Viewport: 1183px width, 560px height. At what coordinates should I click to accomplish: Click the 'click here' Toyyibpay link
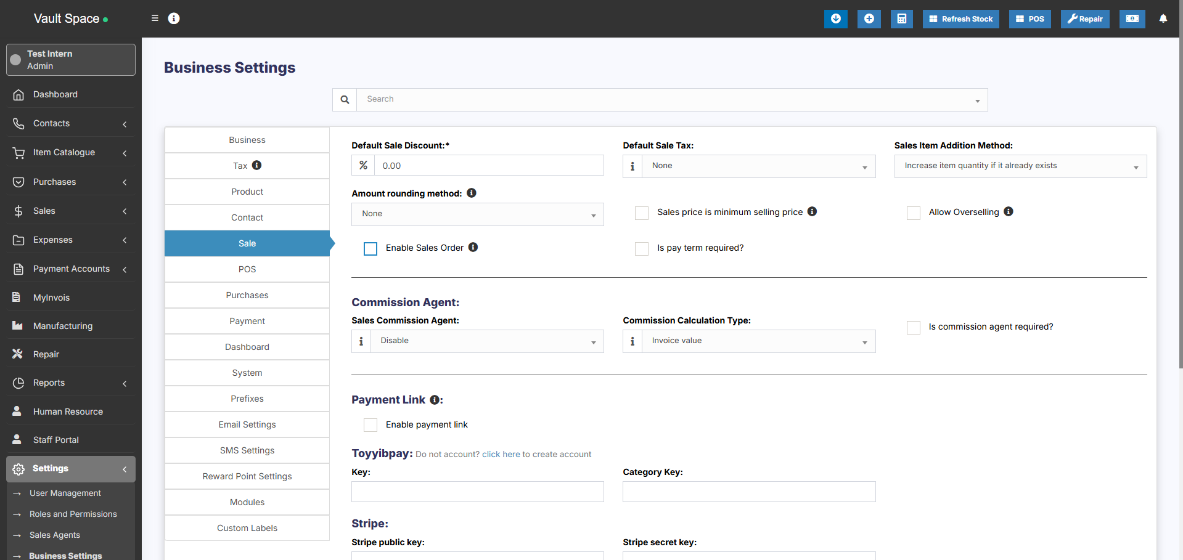tap(500, 454)
